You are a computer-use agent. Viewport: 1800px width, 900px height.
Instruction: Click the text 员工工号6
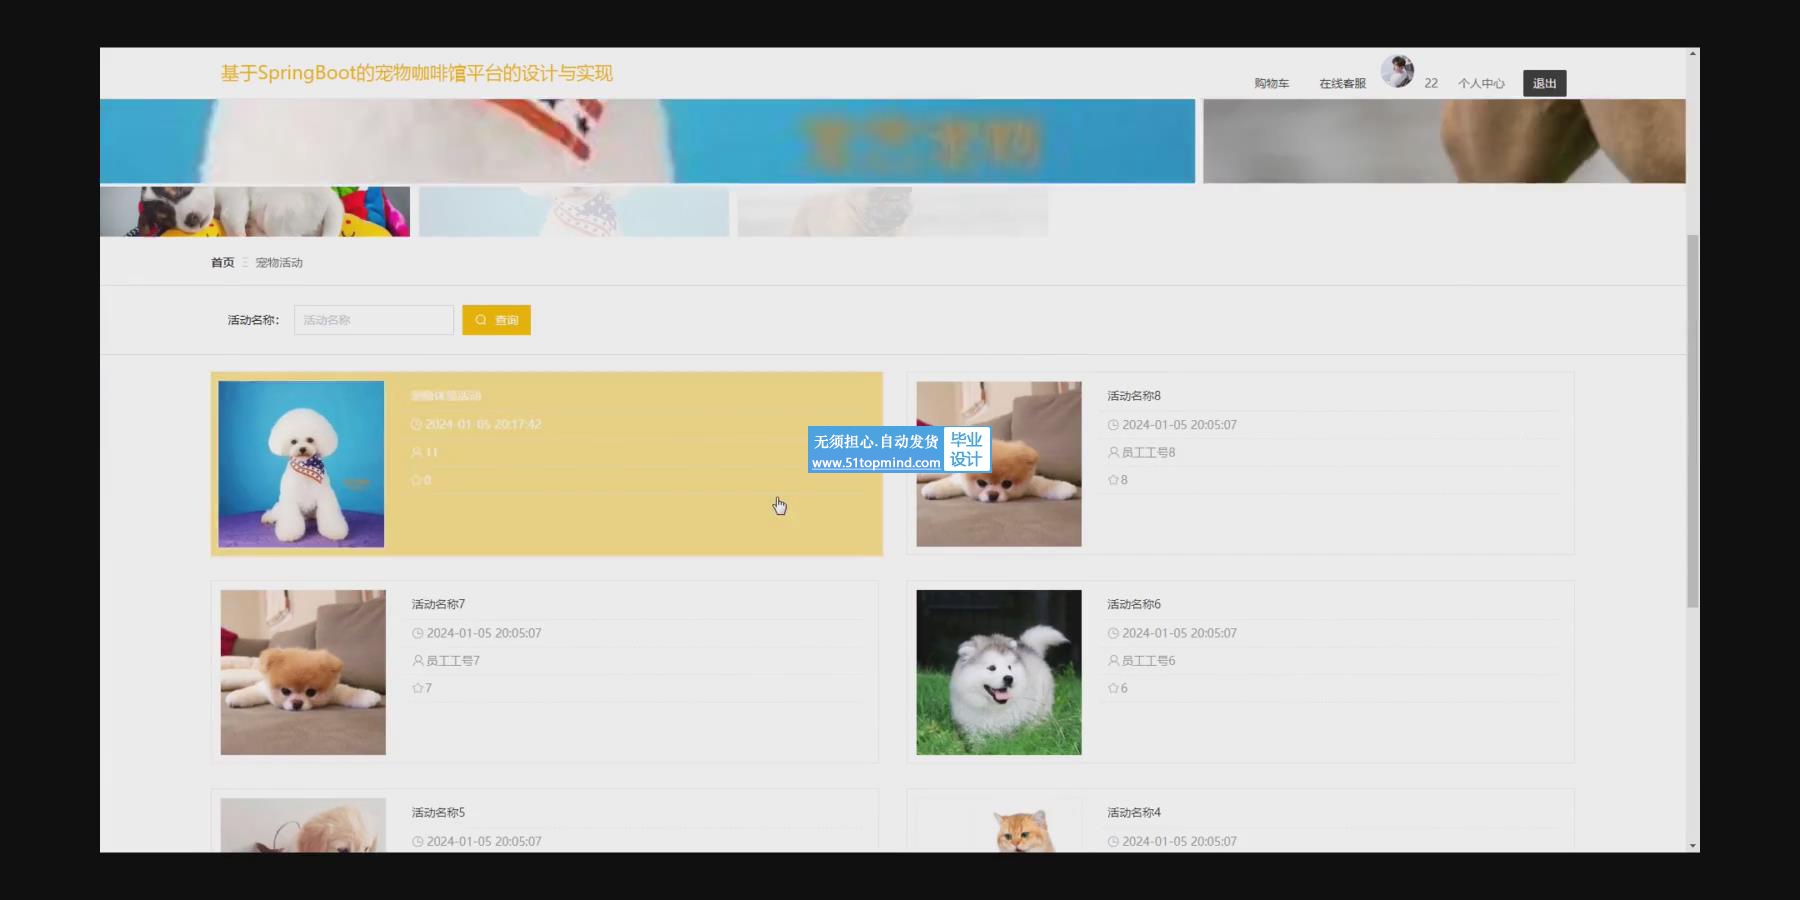[1148, 660]
